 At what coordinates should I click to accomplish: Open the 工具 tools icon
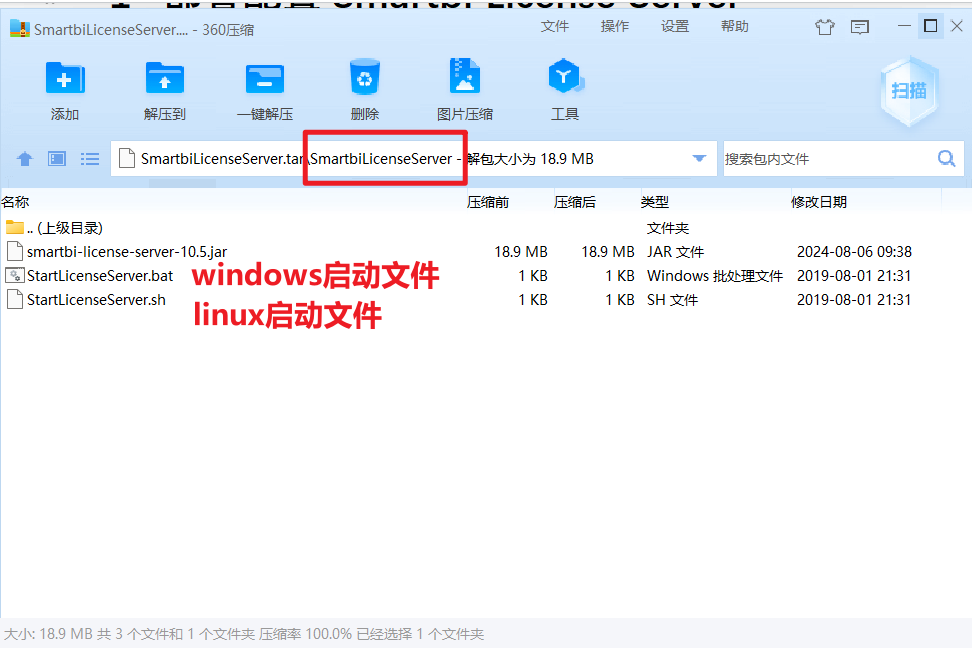click(565, 77)
